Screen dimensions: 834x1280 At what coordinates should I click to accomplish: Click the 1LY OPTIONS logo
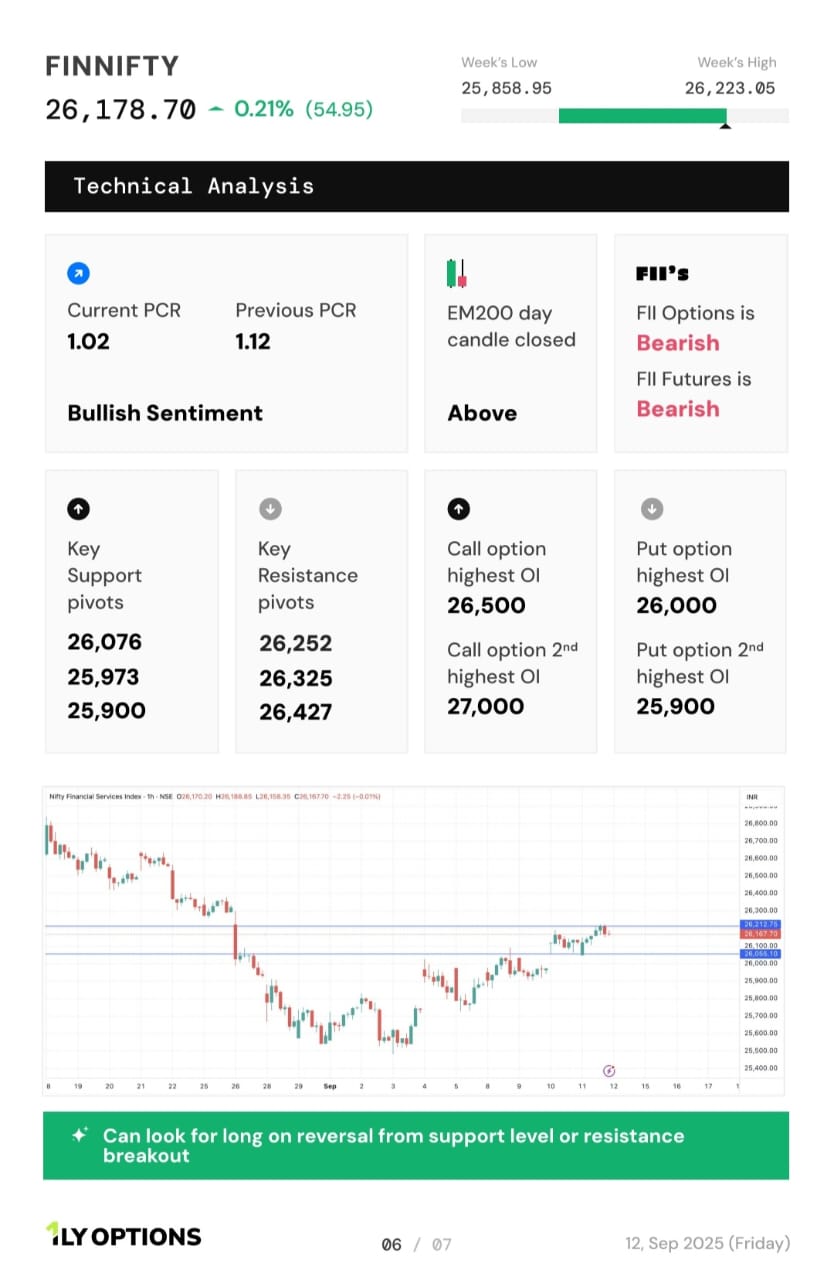123,1236
